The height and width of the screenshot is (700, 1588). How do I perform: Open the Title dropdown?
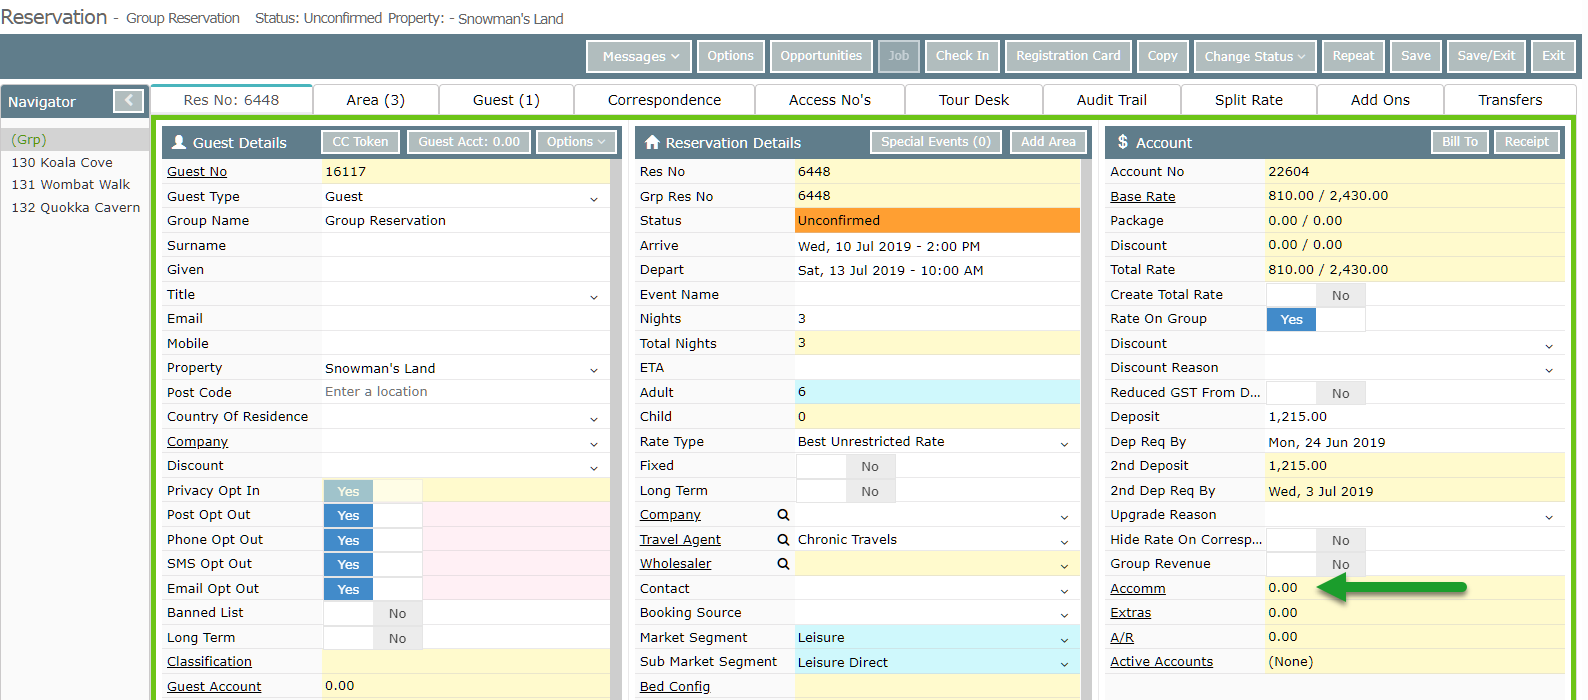tap(593, 296)
